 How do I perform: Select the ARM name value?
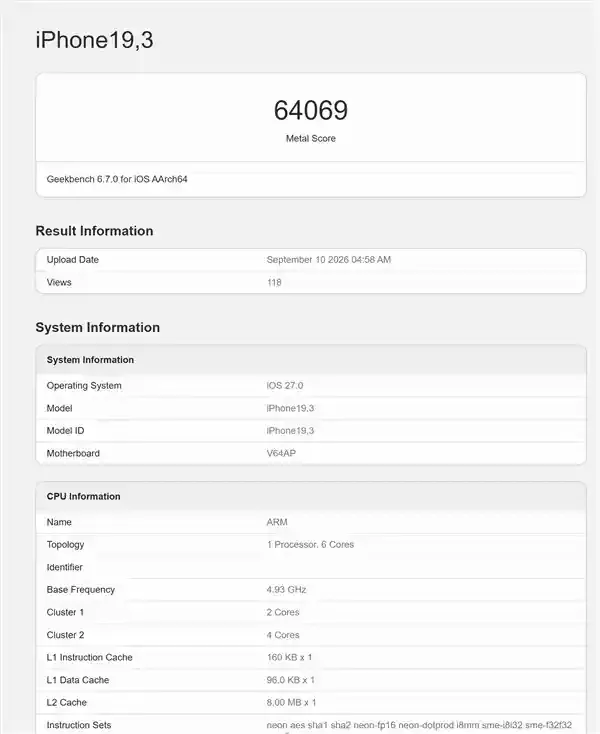pos(277,522)
